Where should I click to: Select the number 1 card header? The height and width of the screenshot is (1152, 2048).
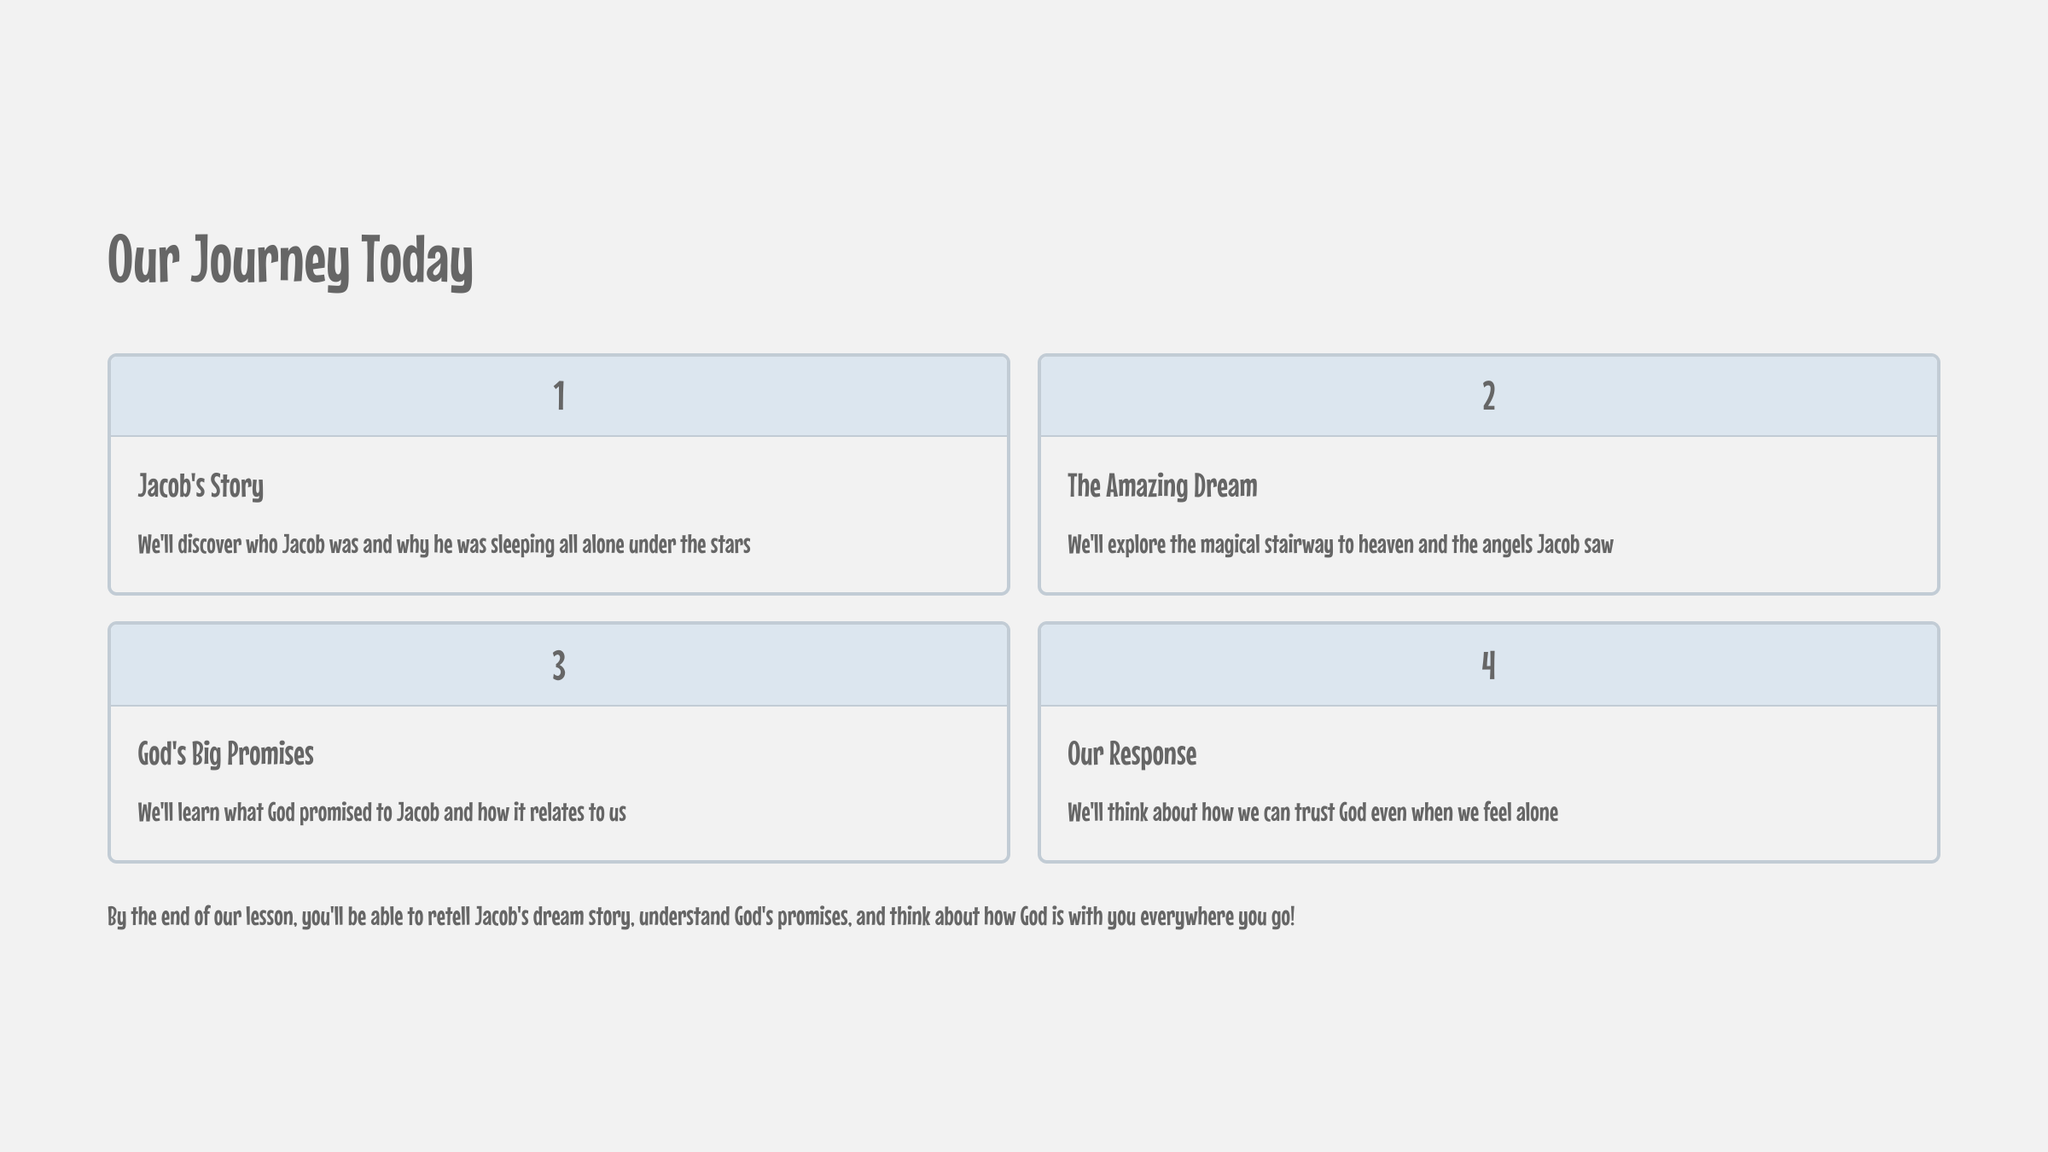(x=559, y=396)
